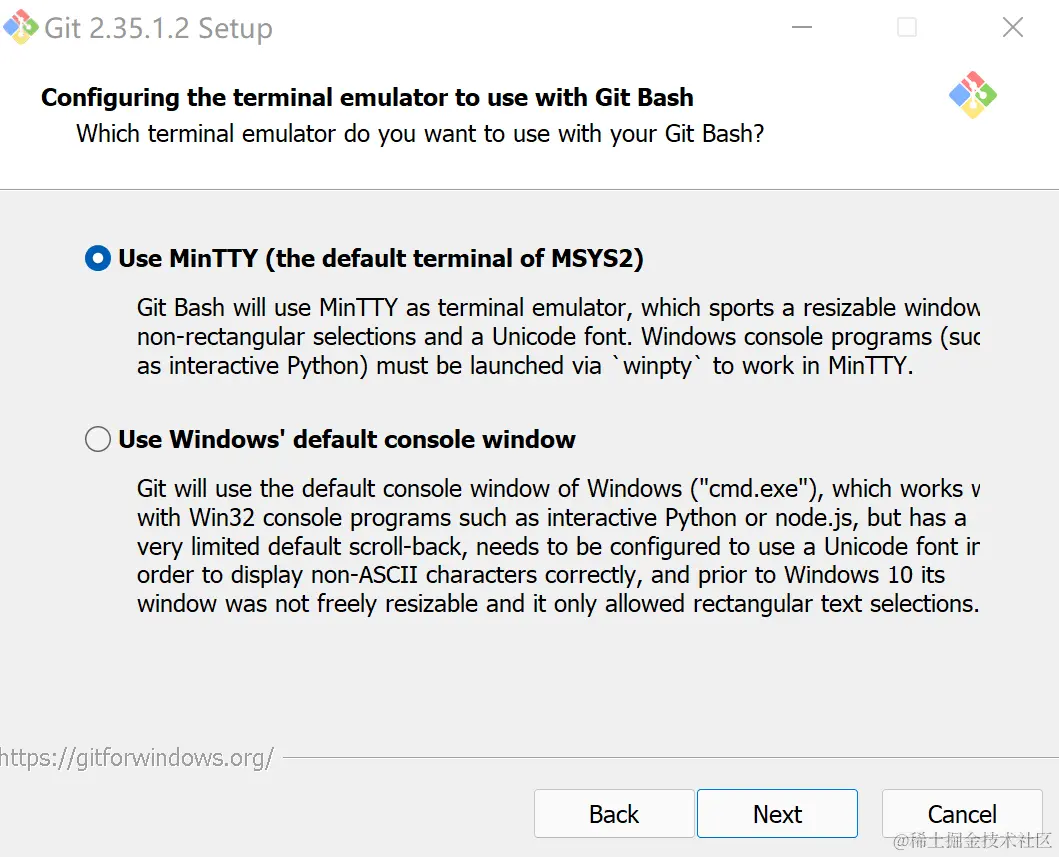Close the Git Setup window
The height and width of the screenshot is (857, 1059).
pos(1012,28)
